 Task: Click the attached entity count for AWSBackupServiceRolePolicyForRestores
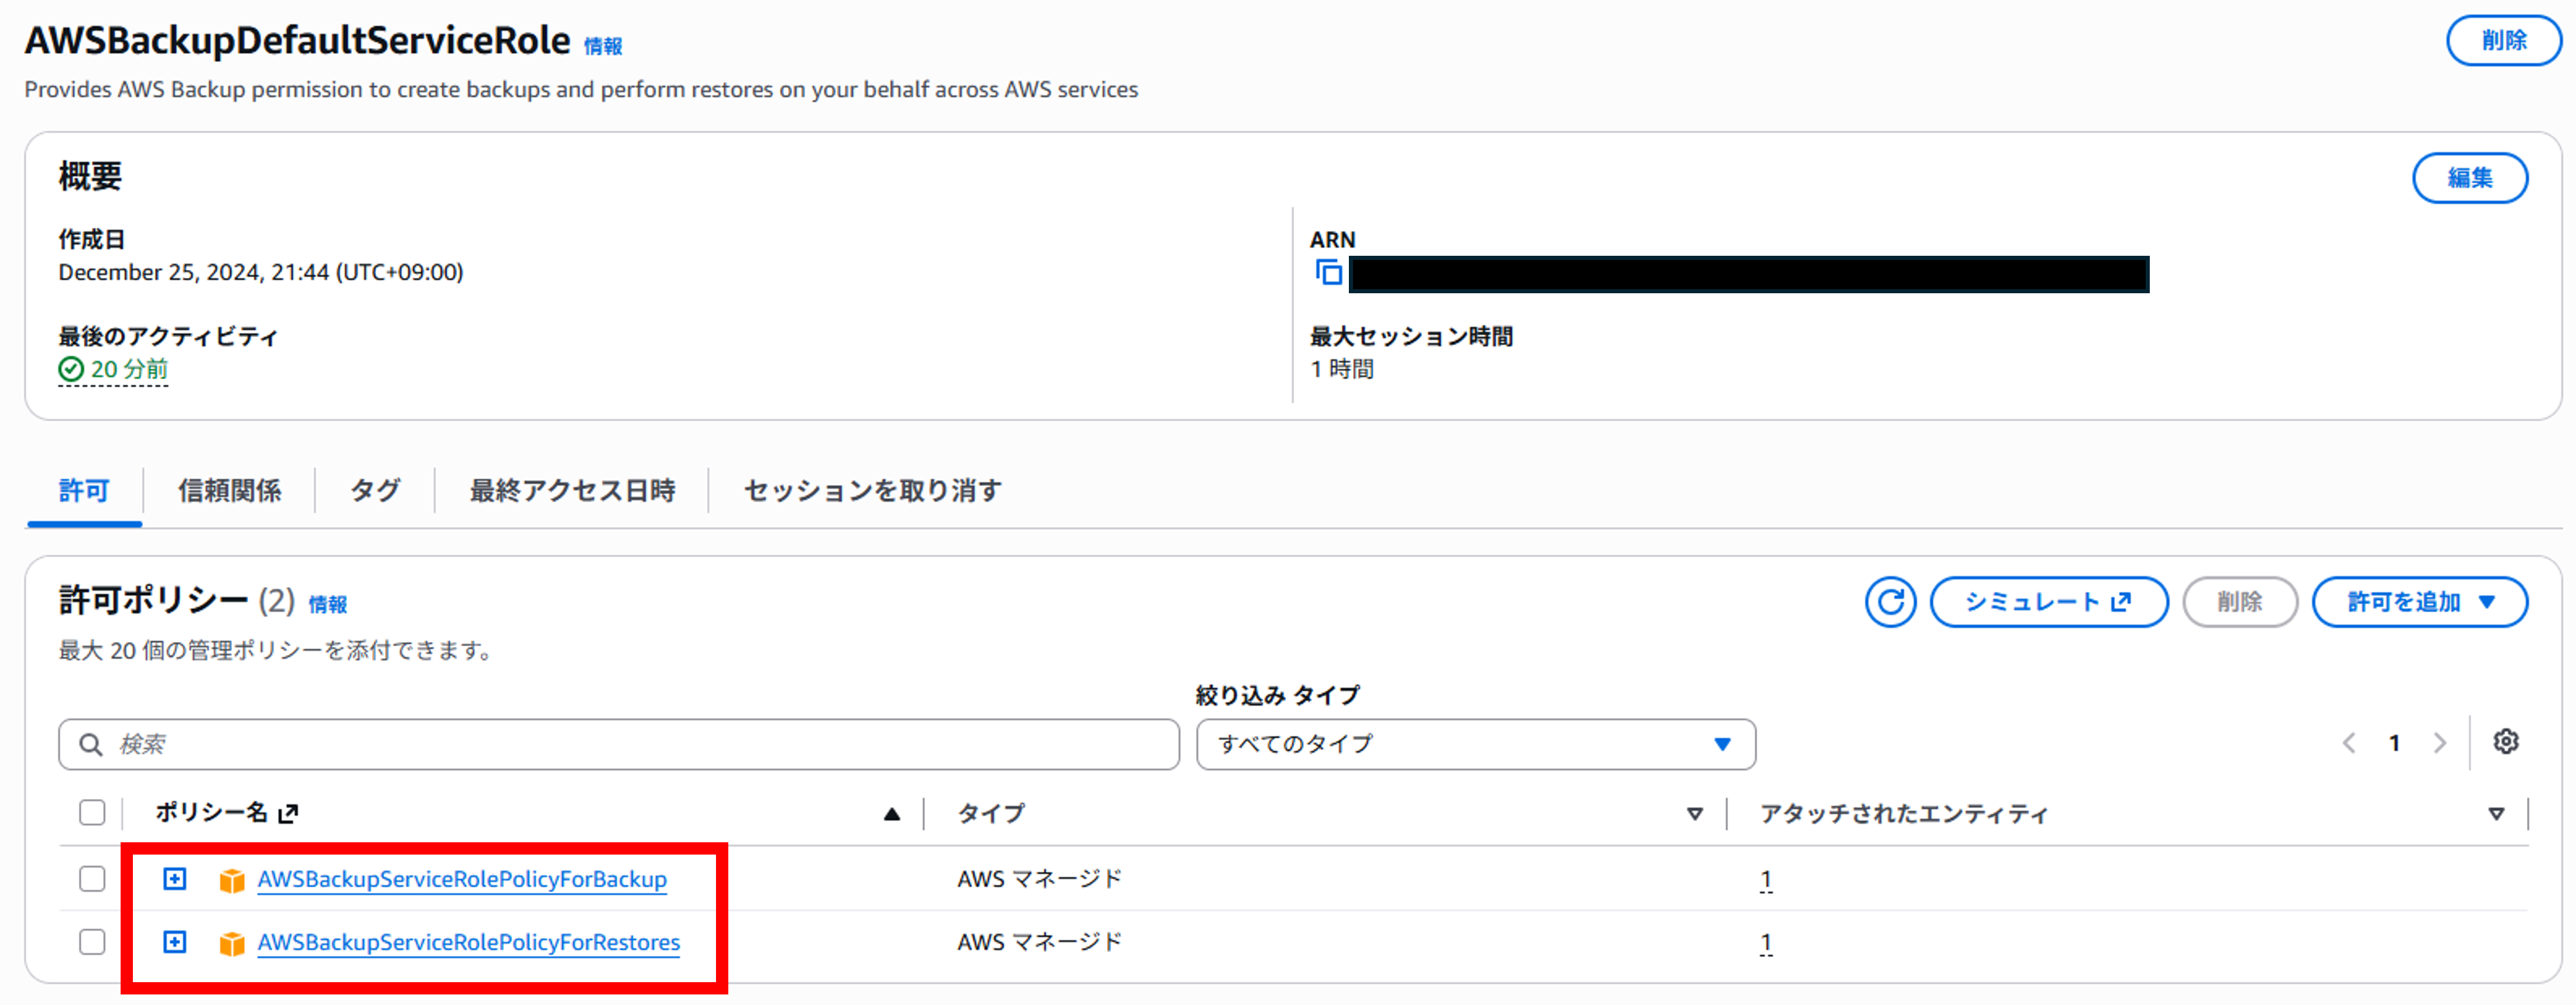pos(1766,943)
